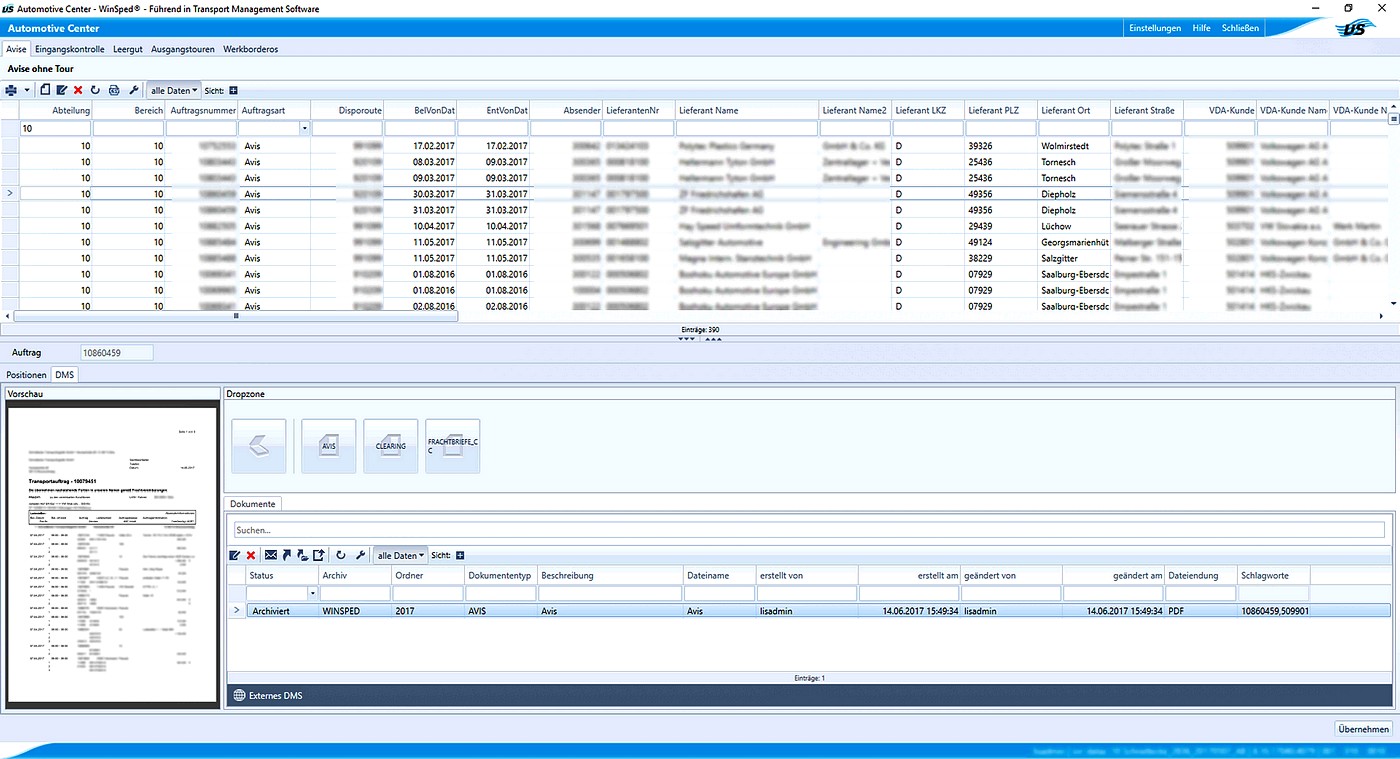Switch to the Eingangskontrolle tab
The height and width of the screenshot is (759, 1400).
(x=69, y=49)
